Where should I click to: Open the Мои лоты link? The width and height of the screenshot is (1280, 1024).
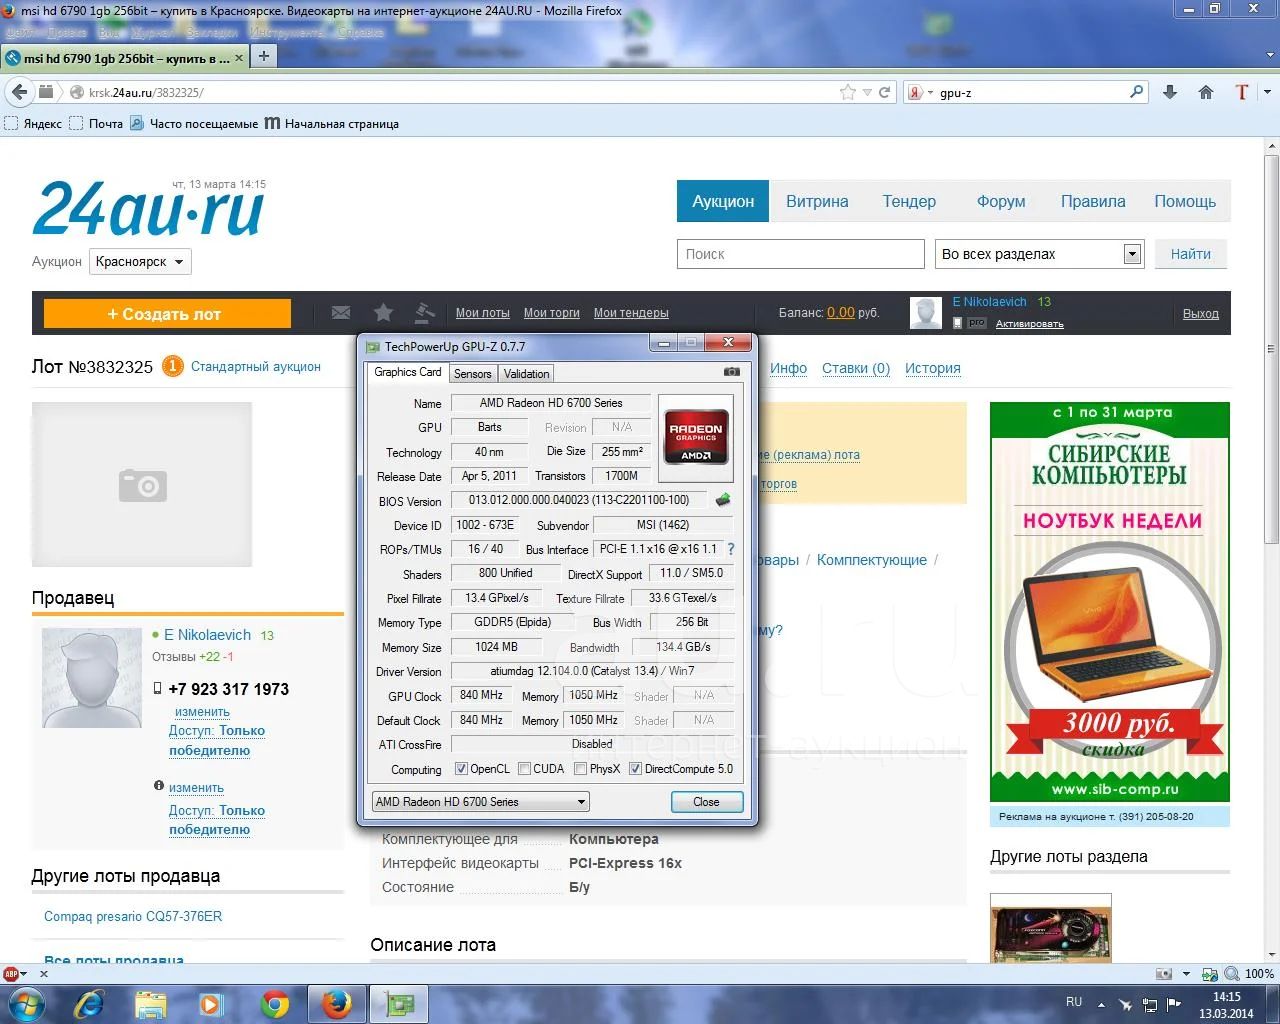[483, 313]
